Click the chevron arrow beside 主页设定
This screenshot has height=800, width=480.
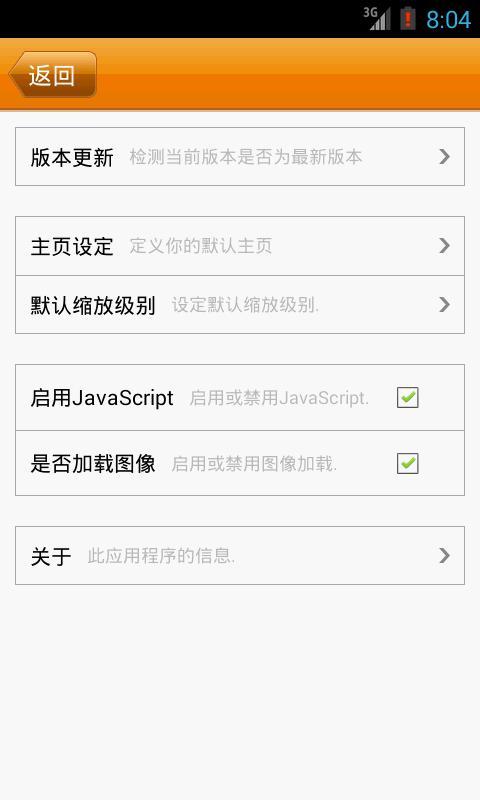(444, 246)
